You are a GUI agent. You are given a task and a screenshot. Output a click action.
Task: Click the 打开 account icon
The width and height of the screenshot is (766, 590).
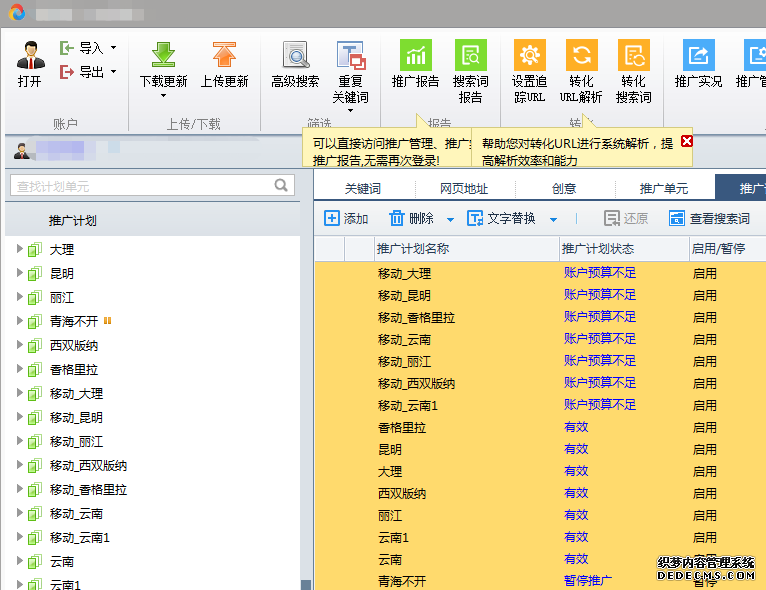point(30,57)
